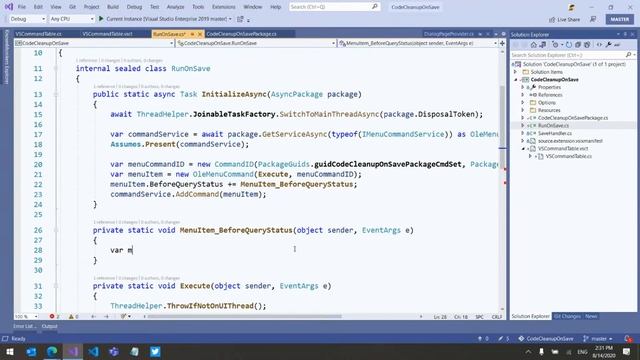The image size is (640, 360).
Task: Click the CRLF line ending indicator
Action: [x=497, y=317]
